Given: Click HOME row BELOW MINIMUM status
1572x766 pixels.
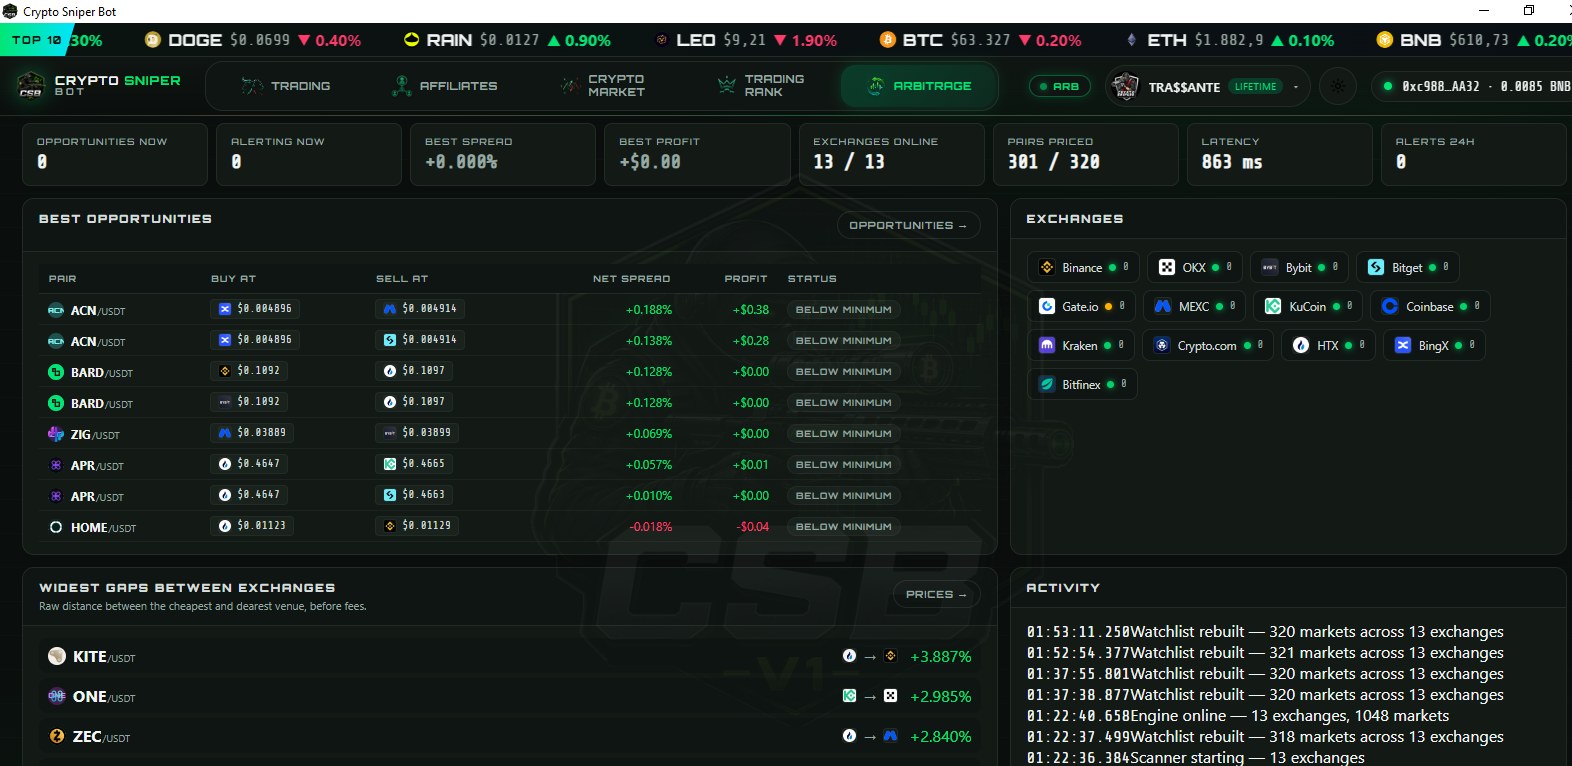Looking at the screenshot, I should point(843,527).
